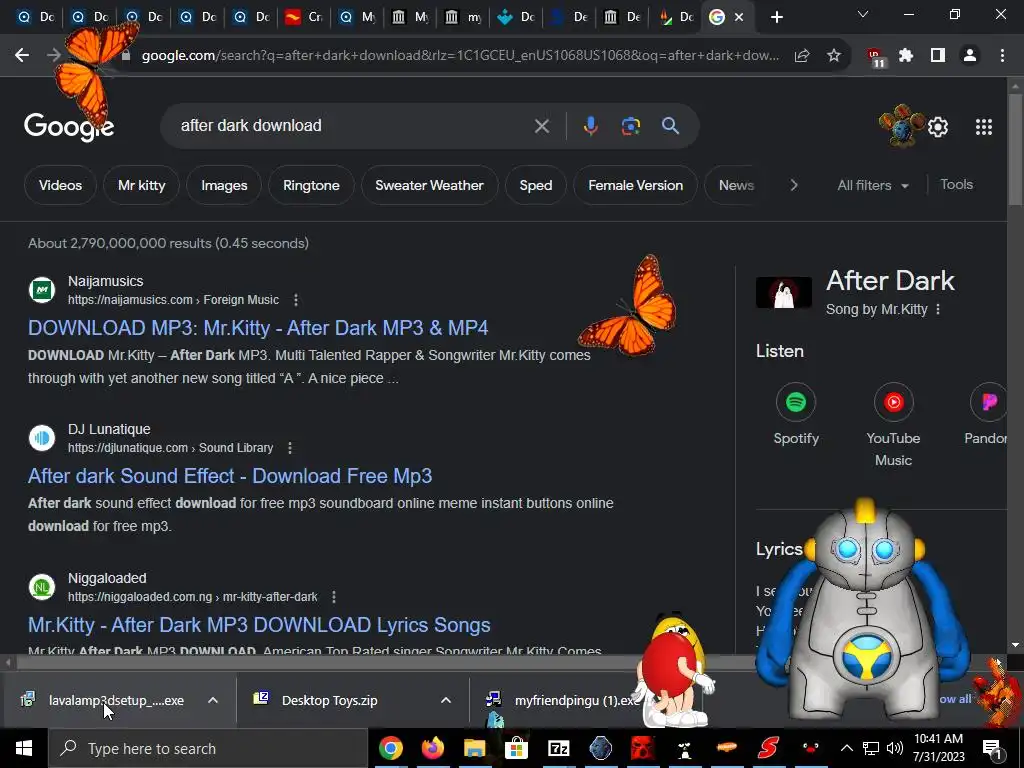This screenshot has width=1024, height=768.
Task: Open more options beside 'Song by Mr.Kitty'
Action: coord(938,310)
